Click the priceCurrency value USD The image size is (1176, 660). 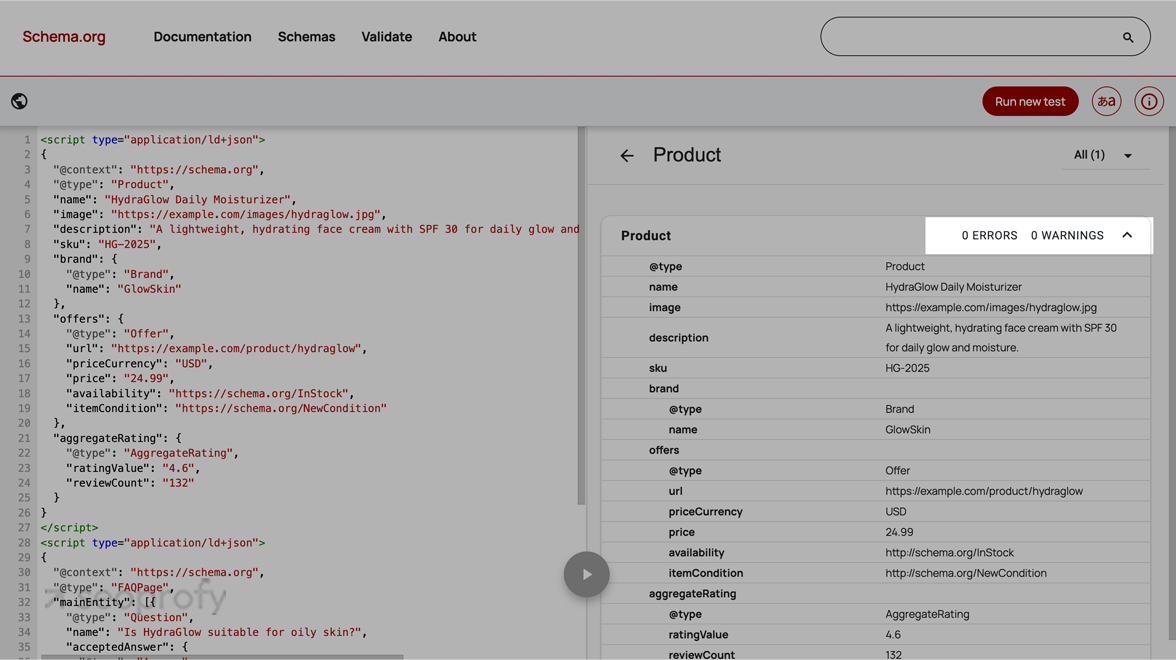point(896,512)
